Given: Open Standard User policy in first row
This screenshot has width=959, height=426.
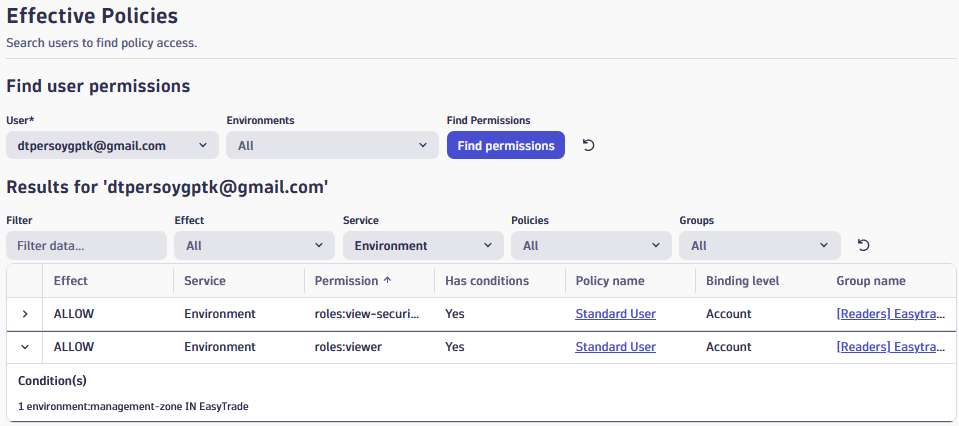Looking at the screenshot, I should [x=615, y=314].
